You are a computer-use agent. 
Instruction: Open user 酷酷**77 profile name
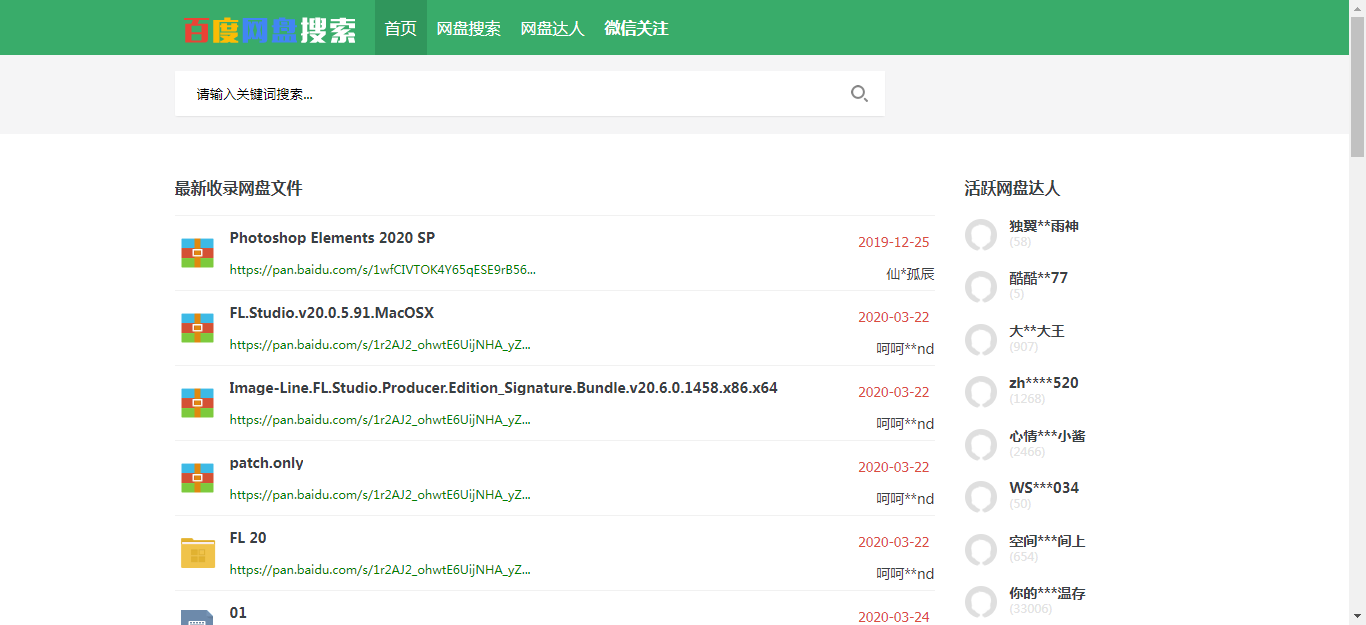(x=1038, y=278)
